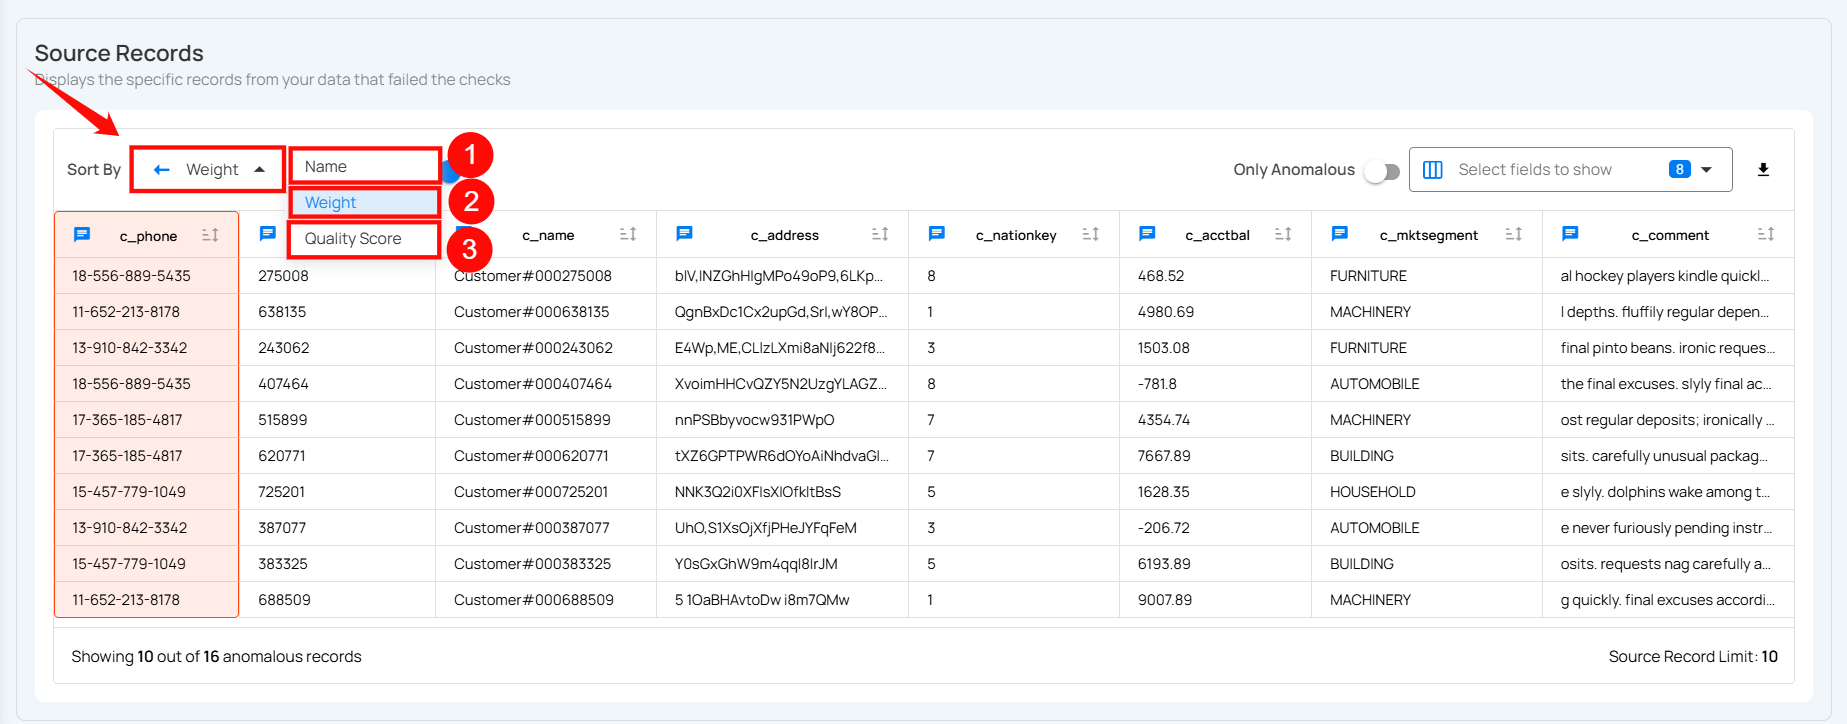
Task: Select the comment cell starting 'al hockey players'
Action: click(1668, 276)
